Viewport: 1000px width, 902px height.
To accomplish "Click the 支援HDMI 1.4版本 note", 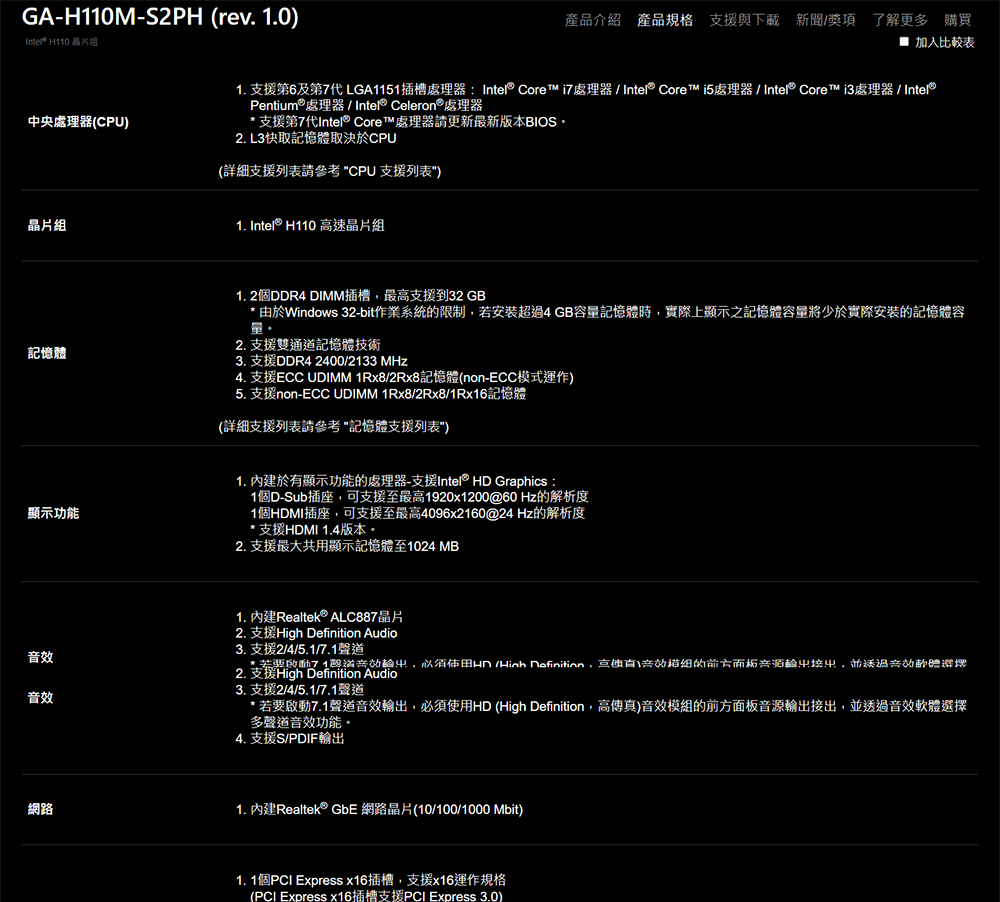I will 313,529.
